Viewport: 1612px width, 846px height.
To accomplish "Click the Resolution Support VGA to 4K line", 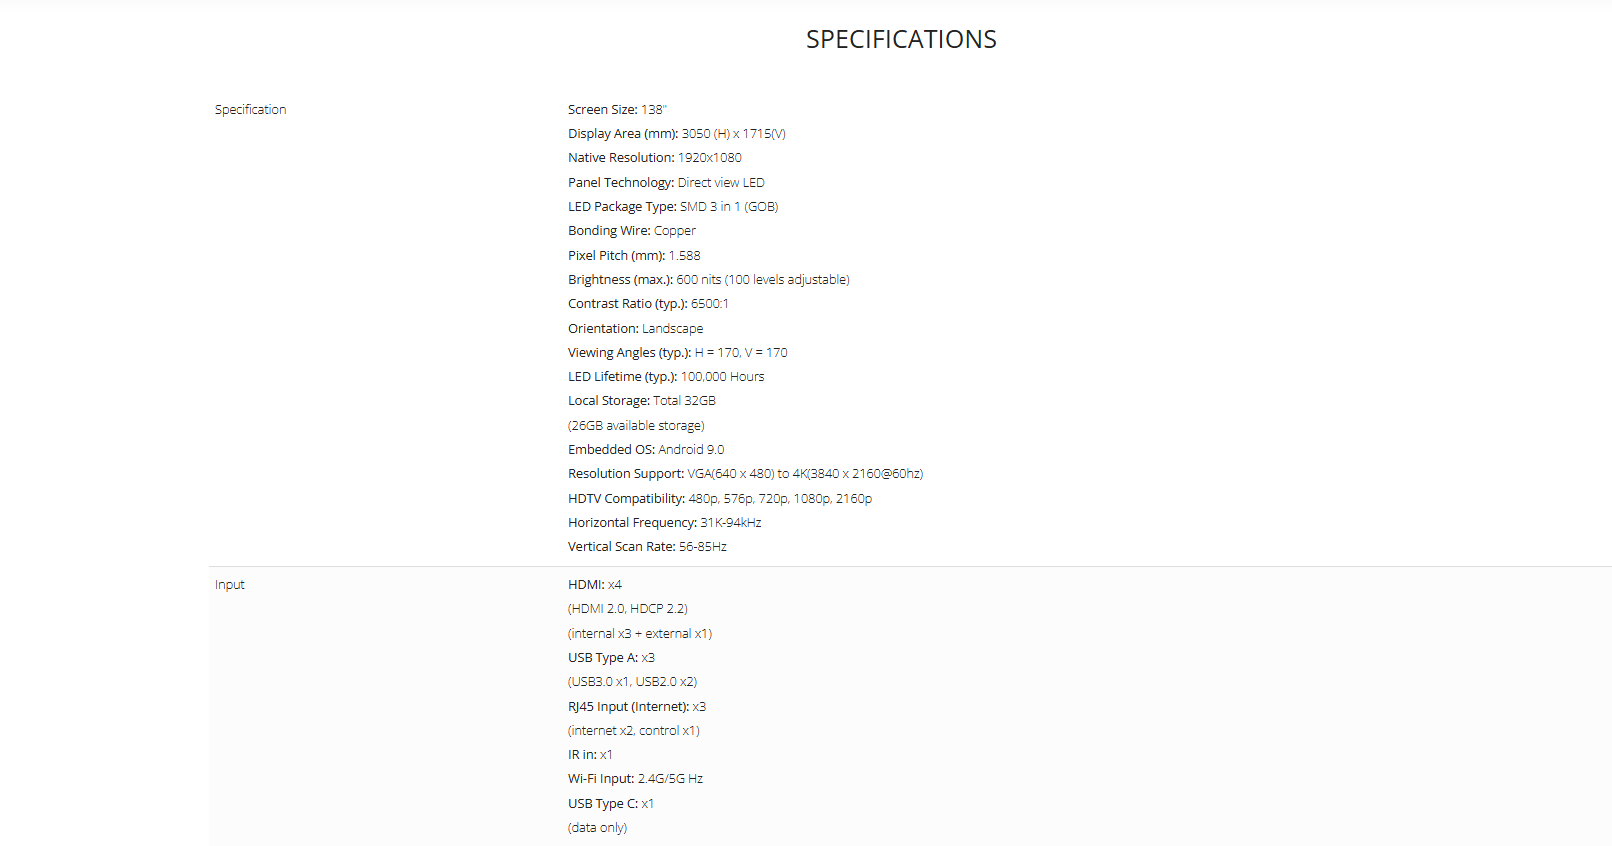I will click(x=745, y=474).
